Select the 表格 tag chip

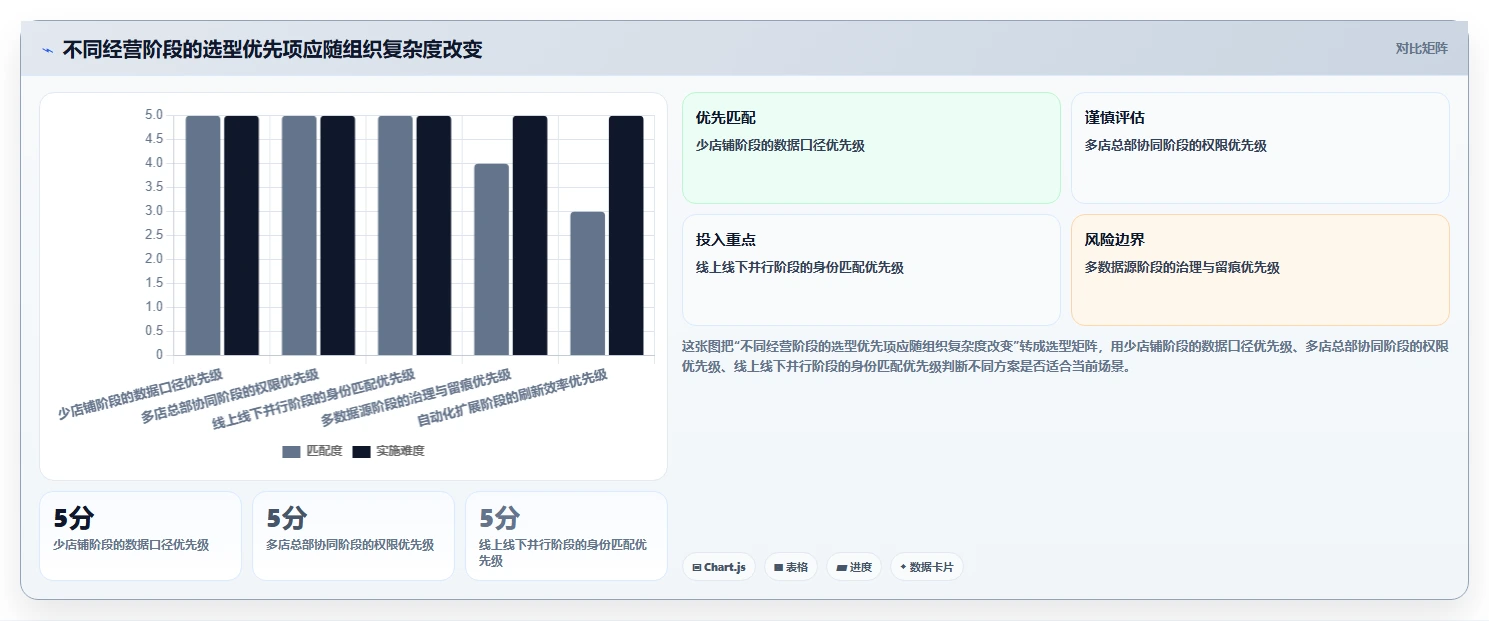791,567
